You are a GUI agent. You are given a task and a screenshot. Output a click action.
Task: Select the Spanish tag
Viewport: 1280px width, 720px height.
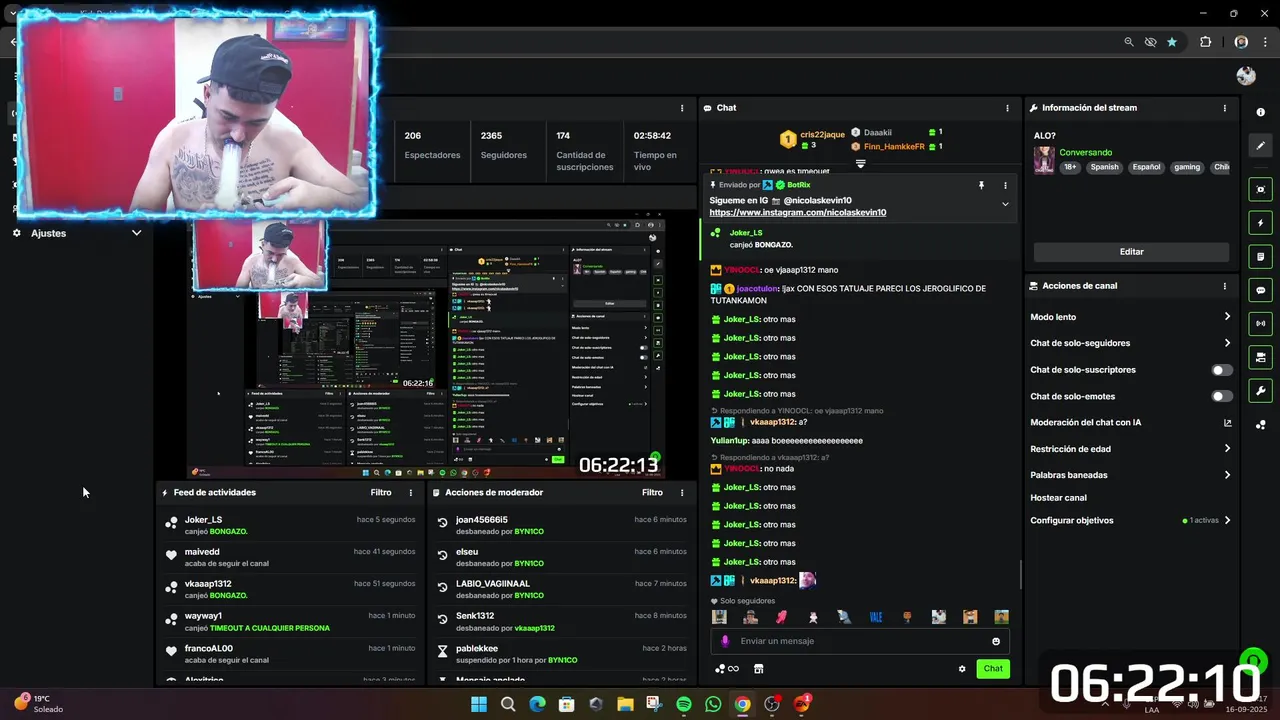(x=1104, y=167)
